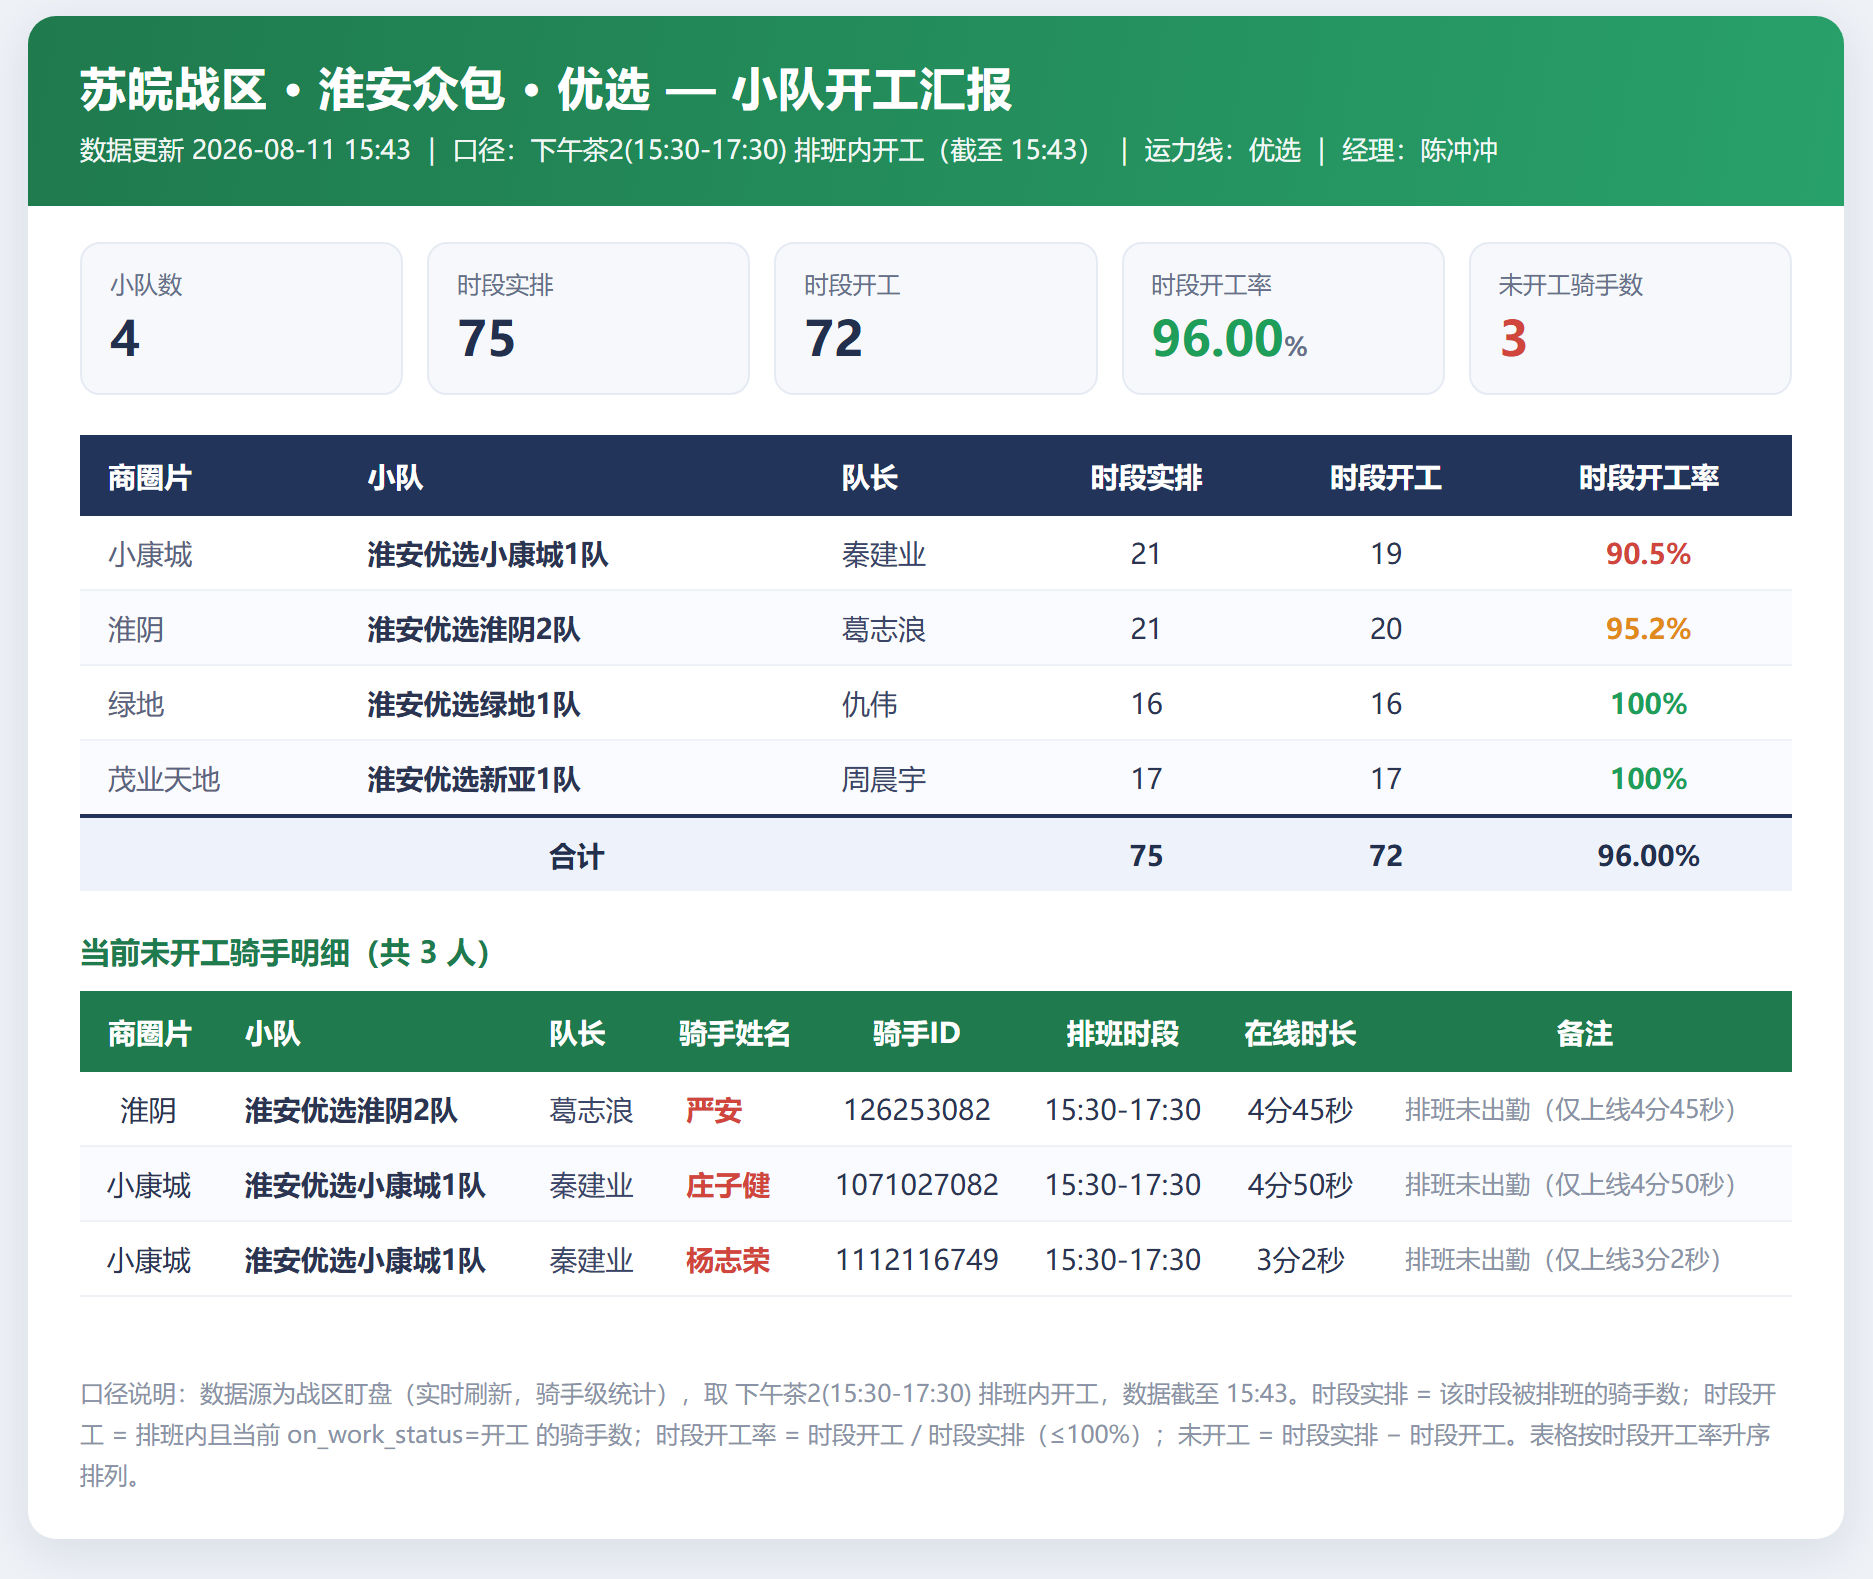Click the 时段实排 column header
Image resolution: width=1873 pixels, height=1579 pixels.
point(1146,477)
